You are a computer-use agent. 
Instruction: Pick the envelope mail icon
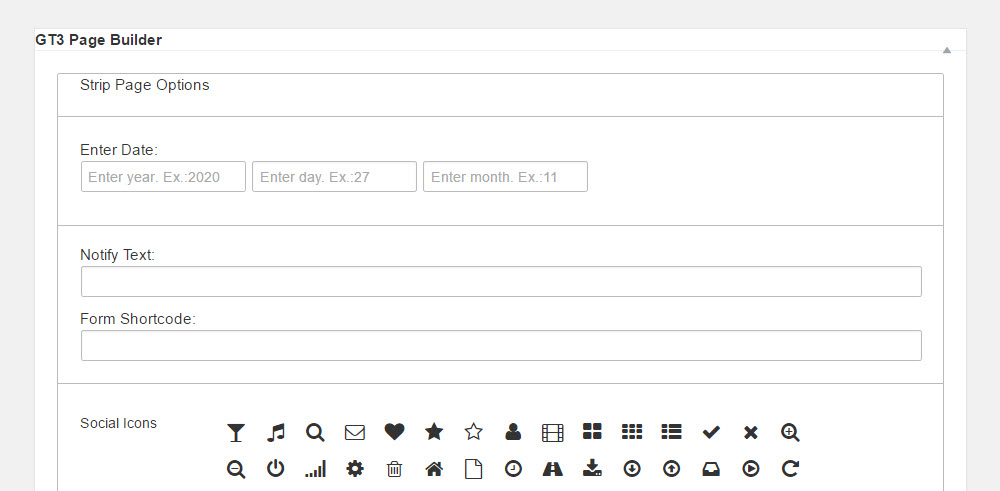tap(355, 432)
